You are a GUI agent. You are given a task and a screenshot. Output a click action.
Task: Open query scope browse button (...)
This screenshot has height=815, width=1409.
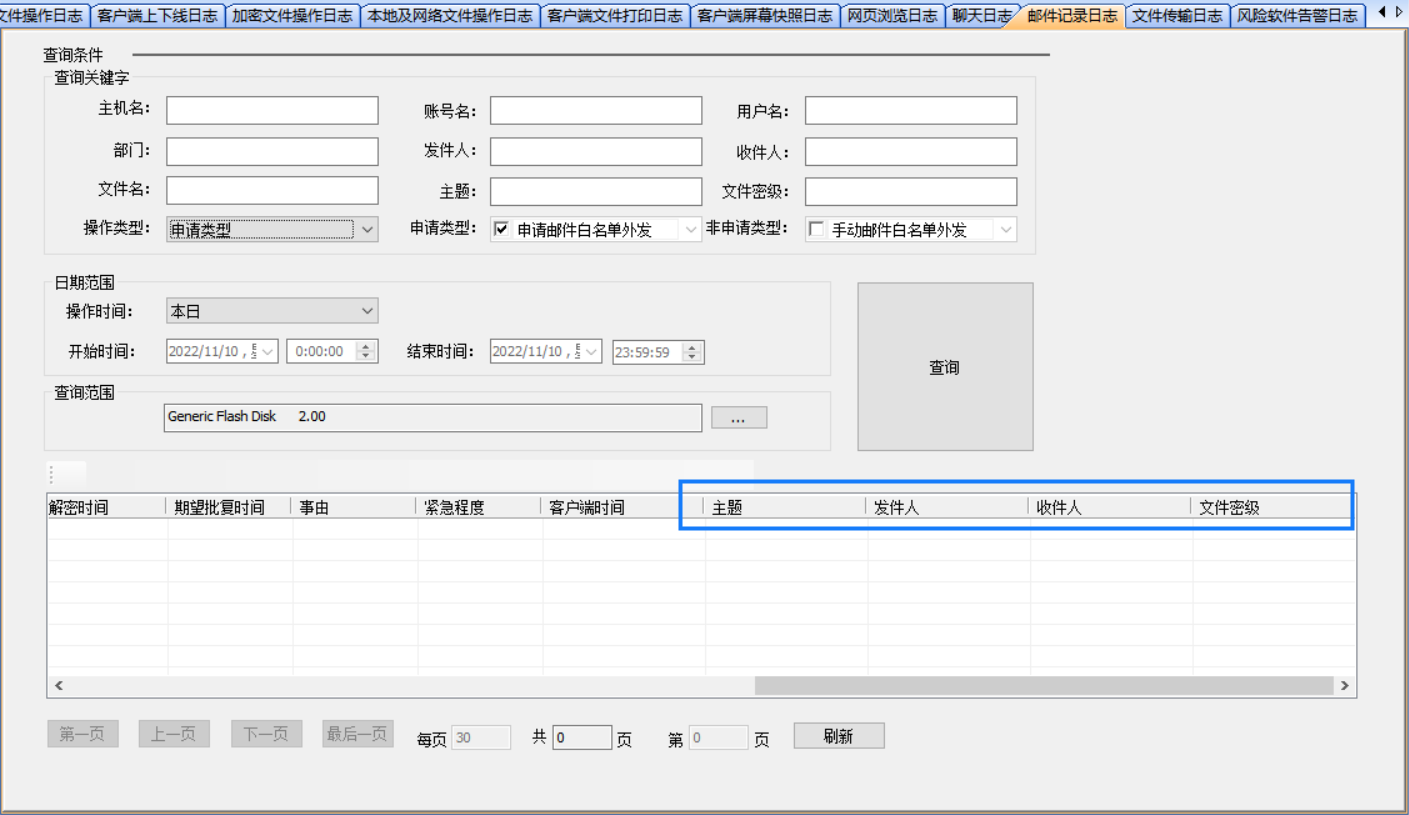pyautogui.click(x=738, y=418)
